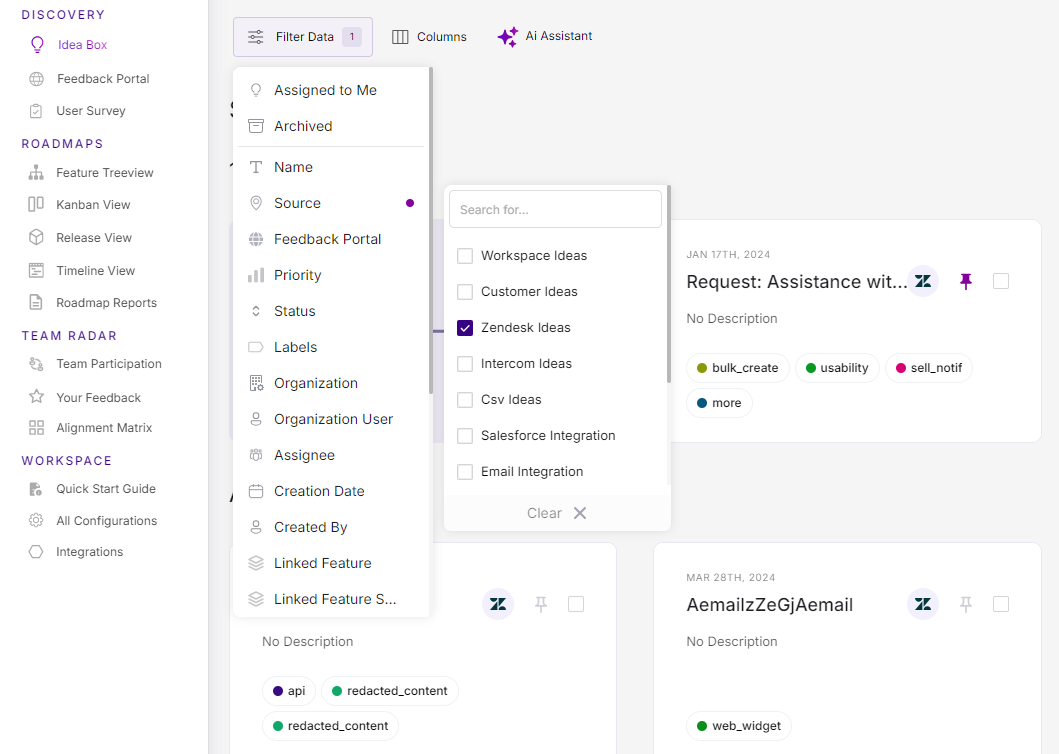Unpin the Request Assistance card
This screenshot has height=754, width=1059.
[965, 281]
